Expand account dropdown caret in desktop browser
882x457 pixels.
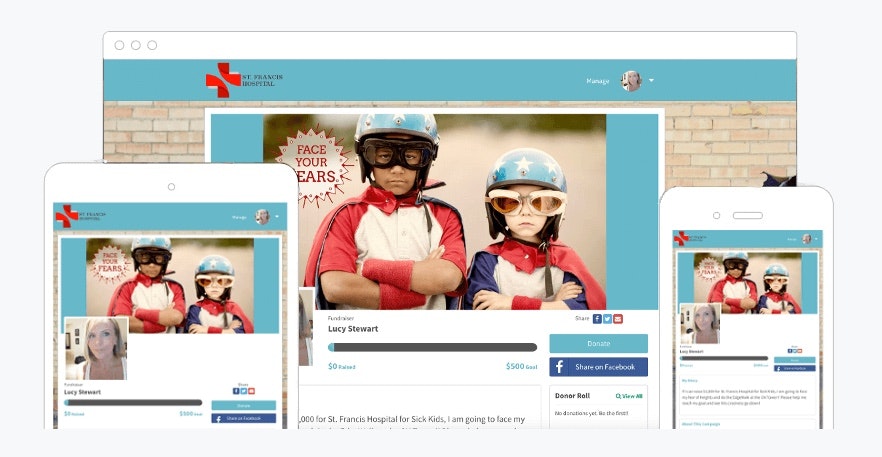[651, 80]
